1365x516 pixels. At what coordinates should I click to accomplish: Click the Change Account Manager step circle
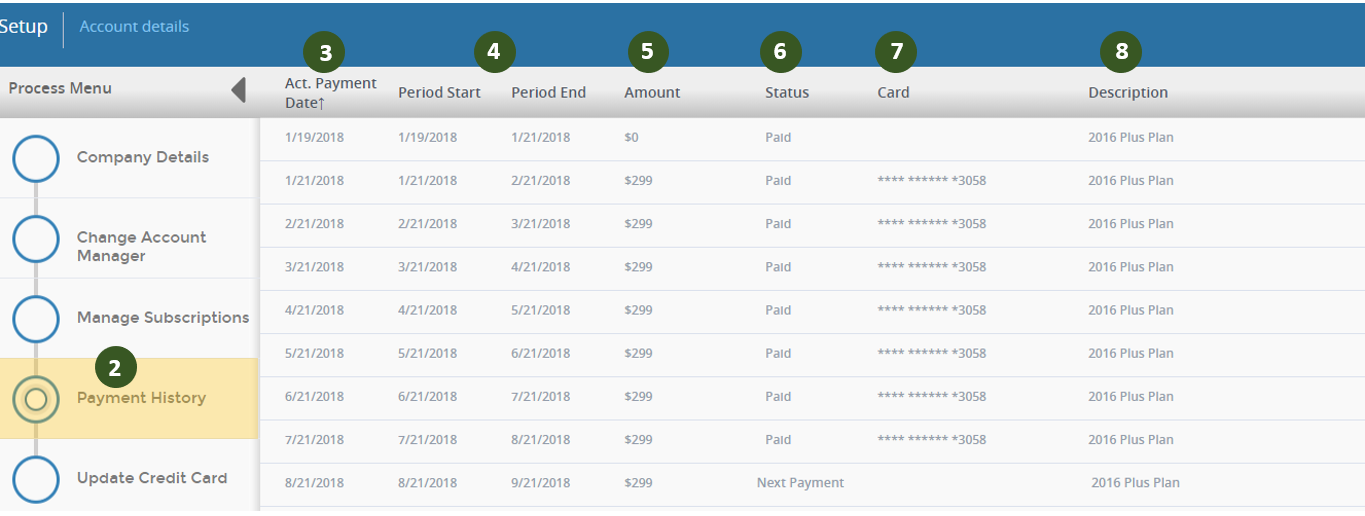point(36,238)
